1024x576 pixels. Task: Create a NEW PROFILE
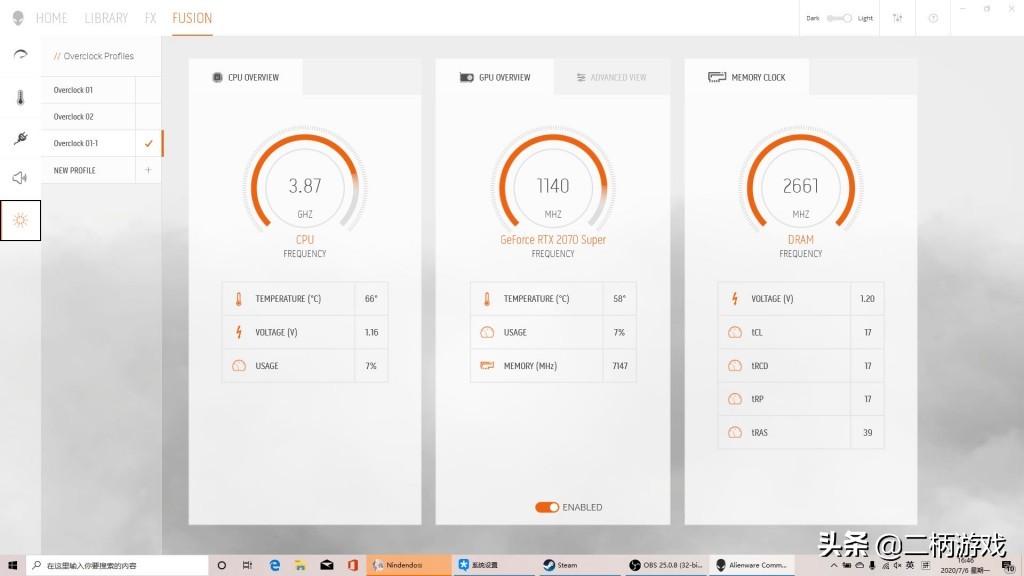pyautogui.click(x=88, y=170)
